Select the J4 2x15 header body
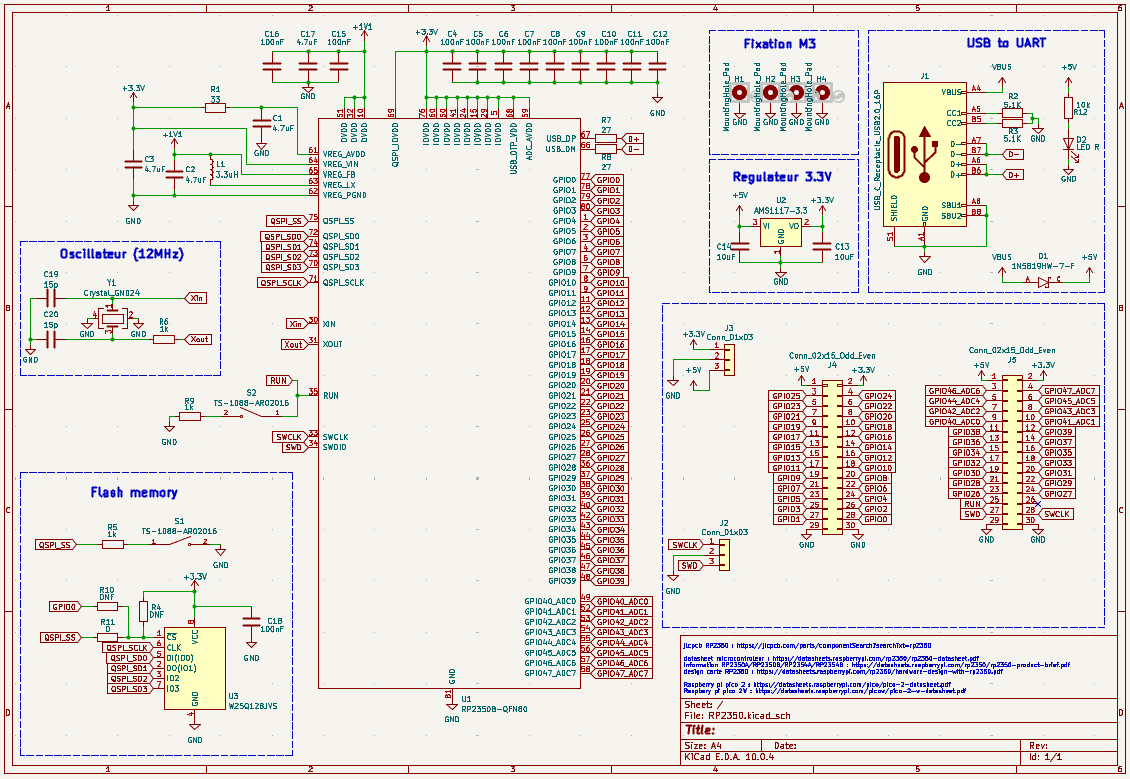Image resolution: width=1130 pixels, height=779 pixels. click(832, 456)
